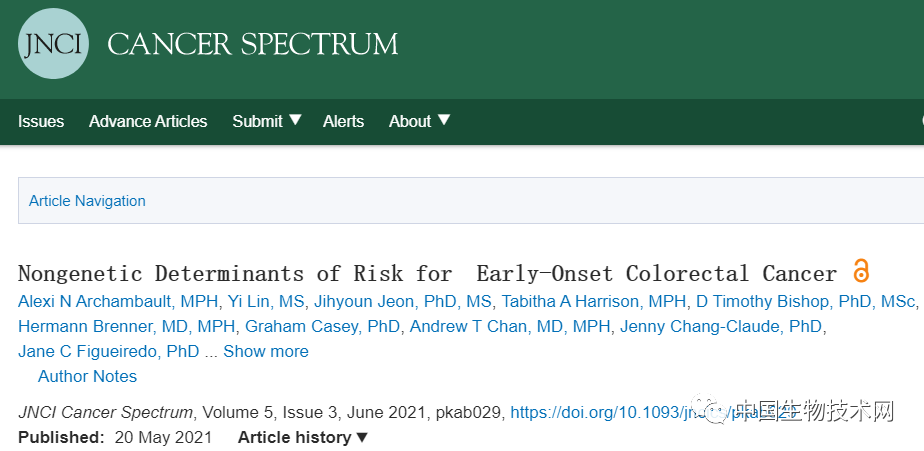The width and height of the screenshot is (924, 451).
Task: Click author Andrew T Chan link
Action: point(510,327)
